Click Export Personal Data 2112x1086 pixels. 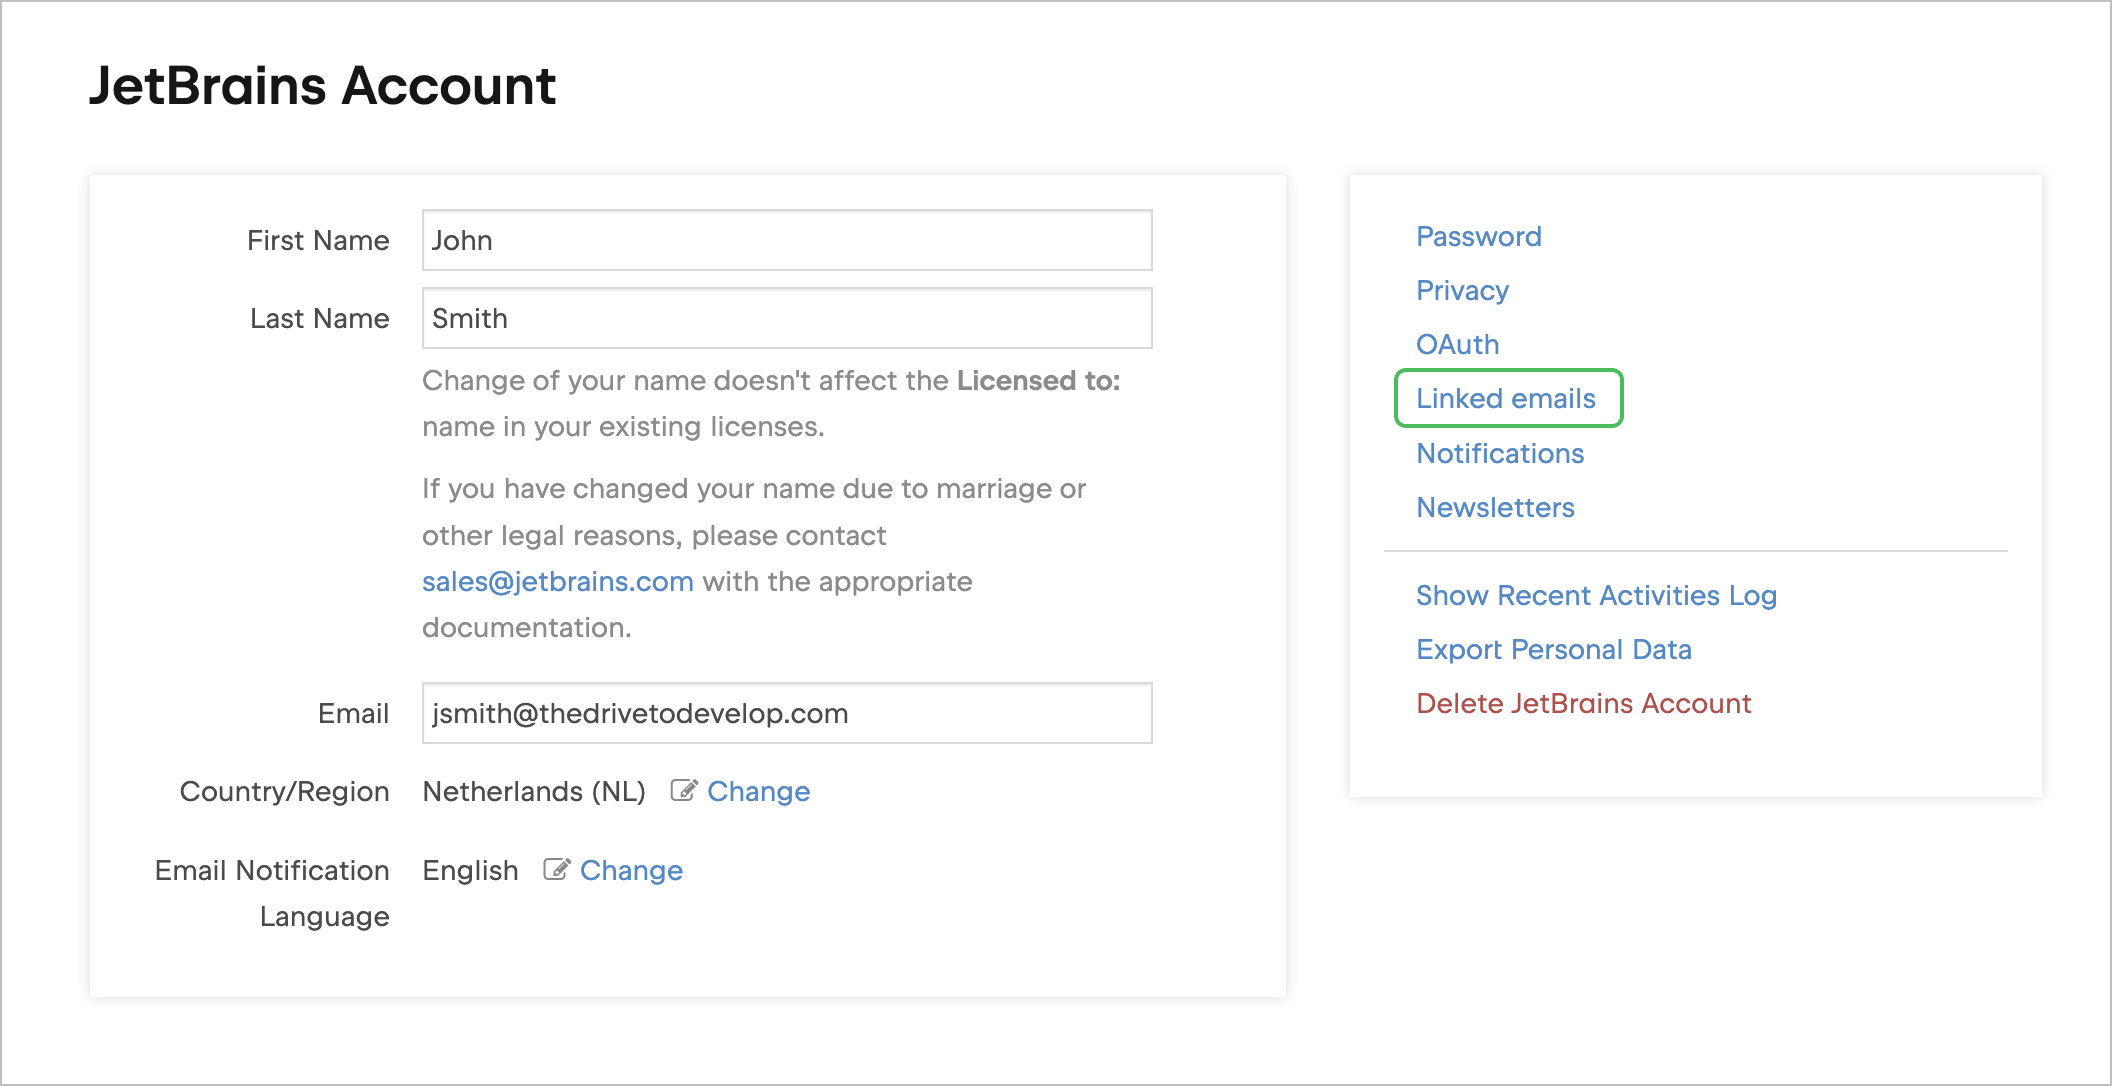(1553, 650)
